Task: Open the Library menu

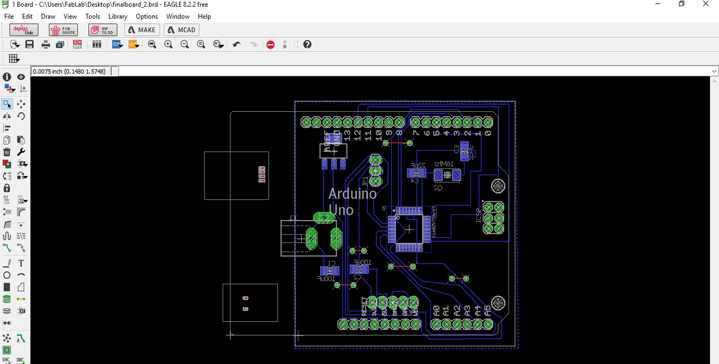Action: (x=118, y=17)
